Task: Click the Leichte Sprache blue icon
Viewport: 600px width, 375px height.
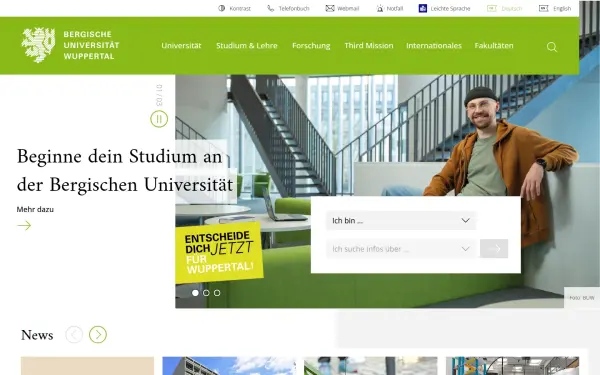Action: pos(422,8)
